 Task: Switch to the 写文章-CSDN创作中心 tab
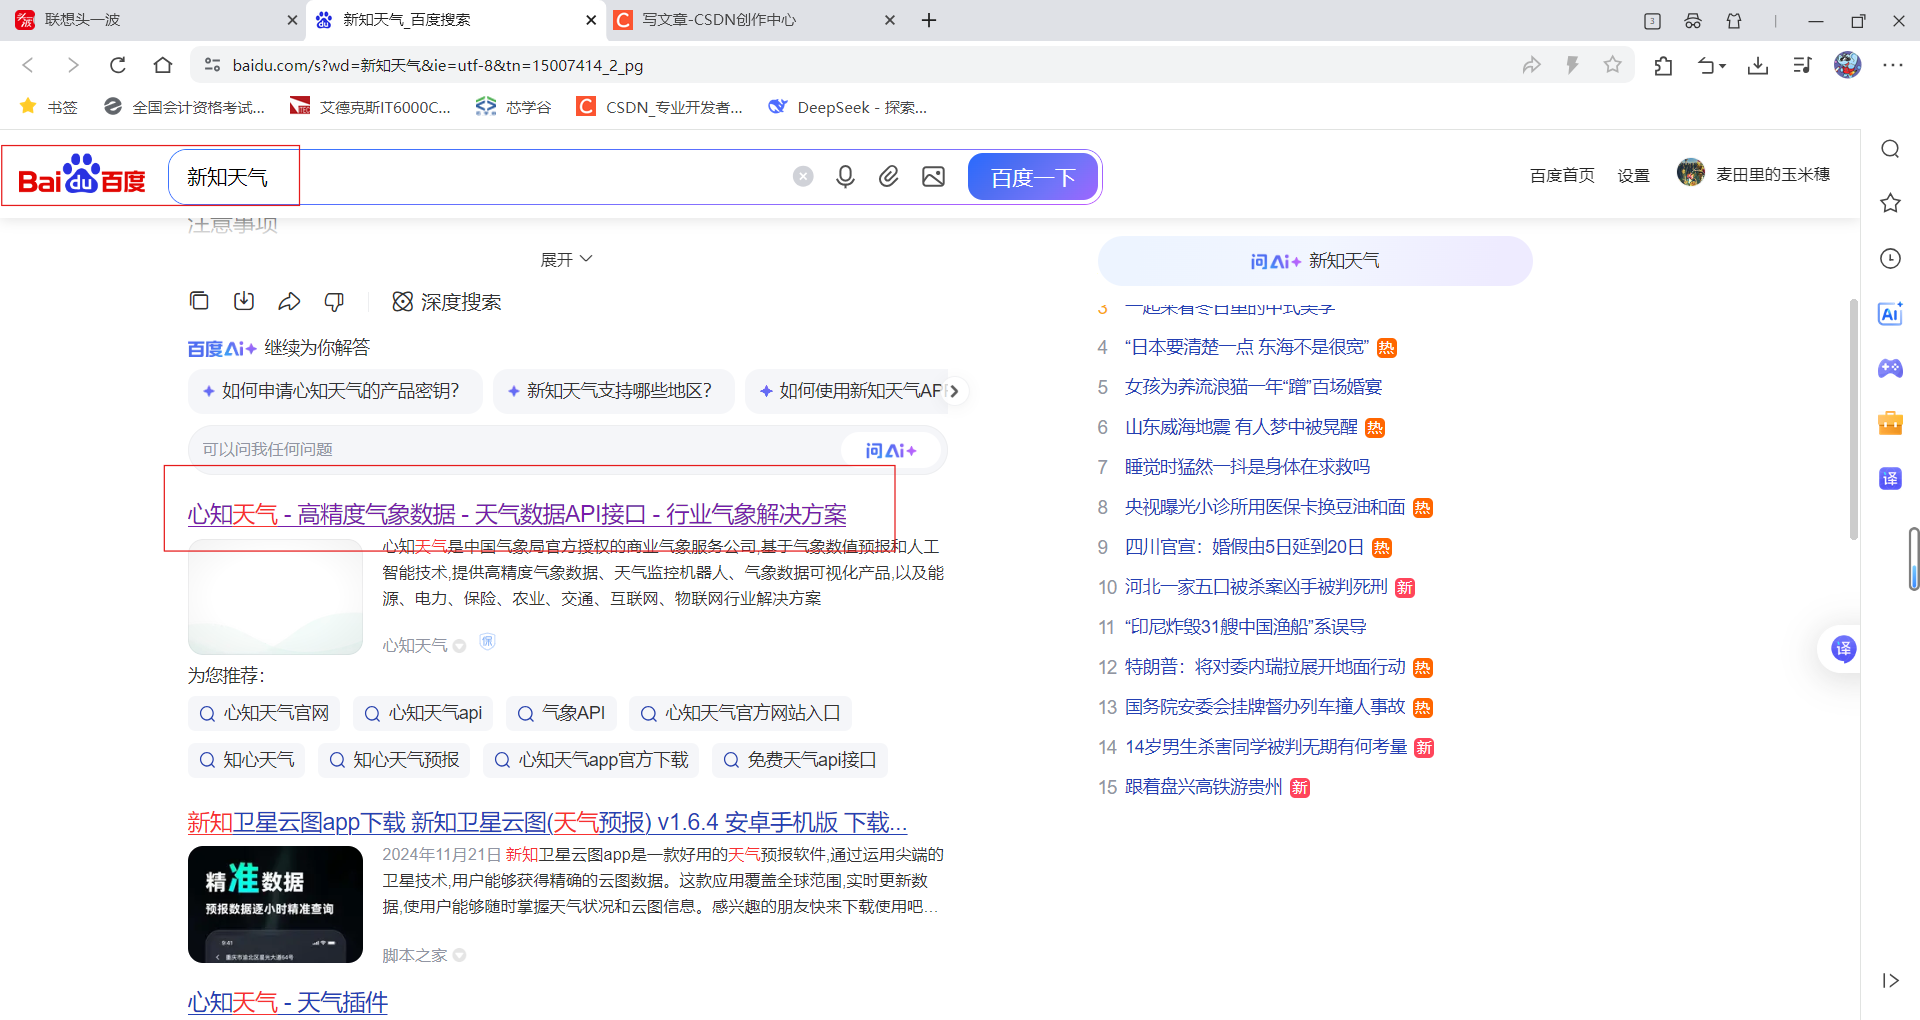(x=755, y=20)
